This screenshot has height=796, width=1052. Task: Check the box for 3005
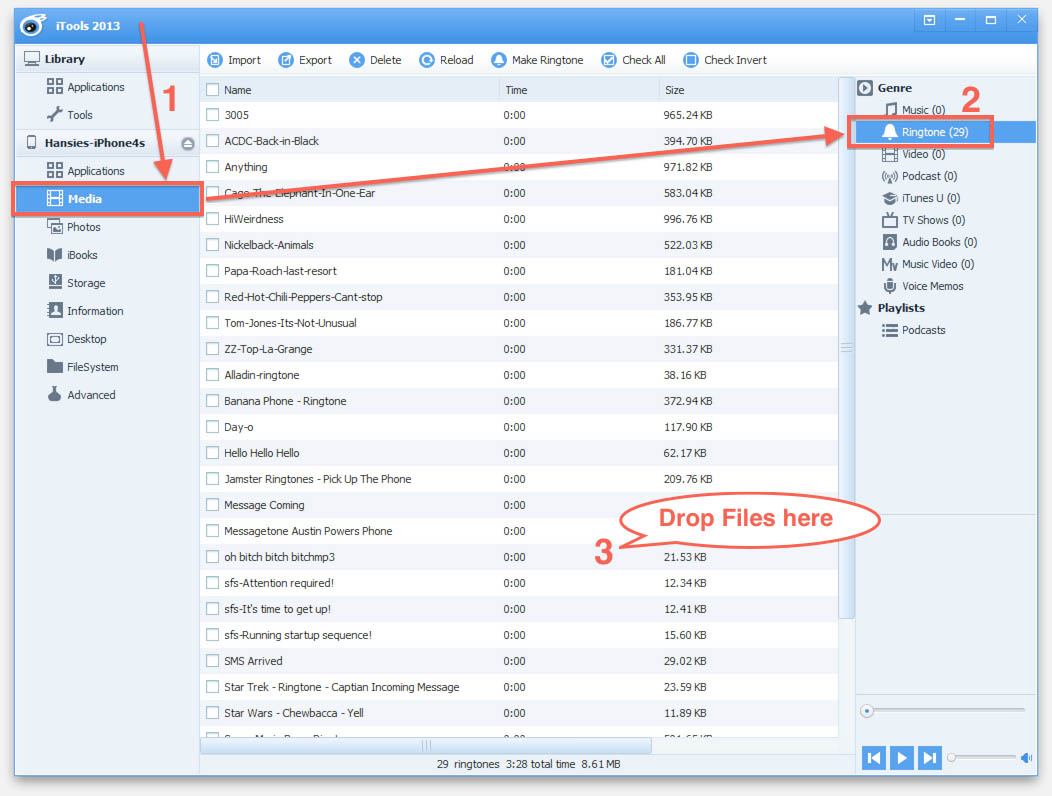pyautogui.click(x=213, y=115)
